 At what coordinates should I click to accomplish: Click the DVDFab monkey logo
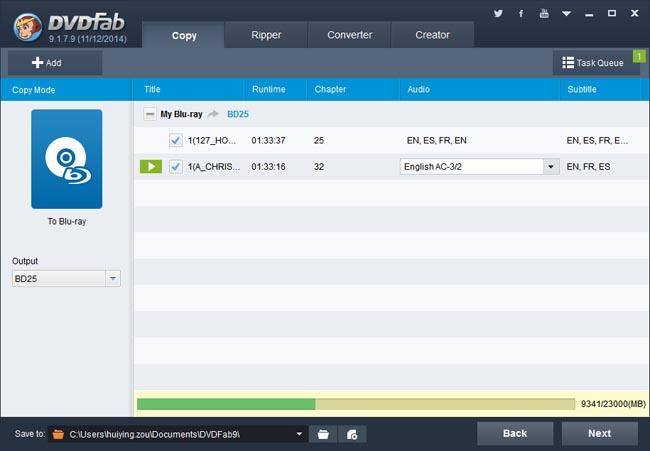tap(27, 27)
